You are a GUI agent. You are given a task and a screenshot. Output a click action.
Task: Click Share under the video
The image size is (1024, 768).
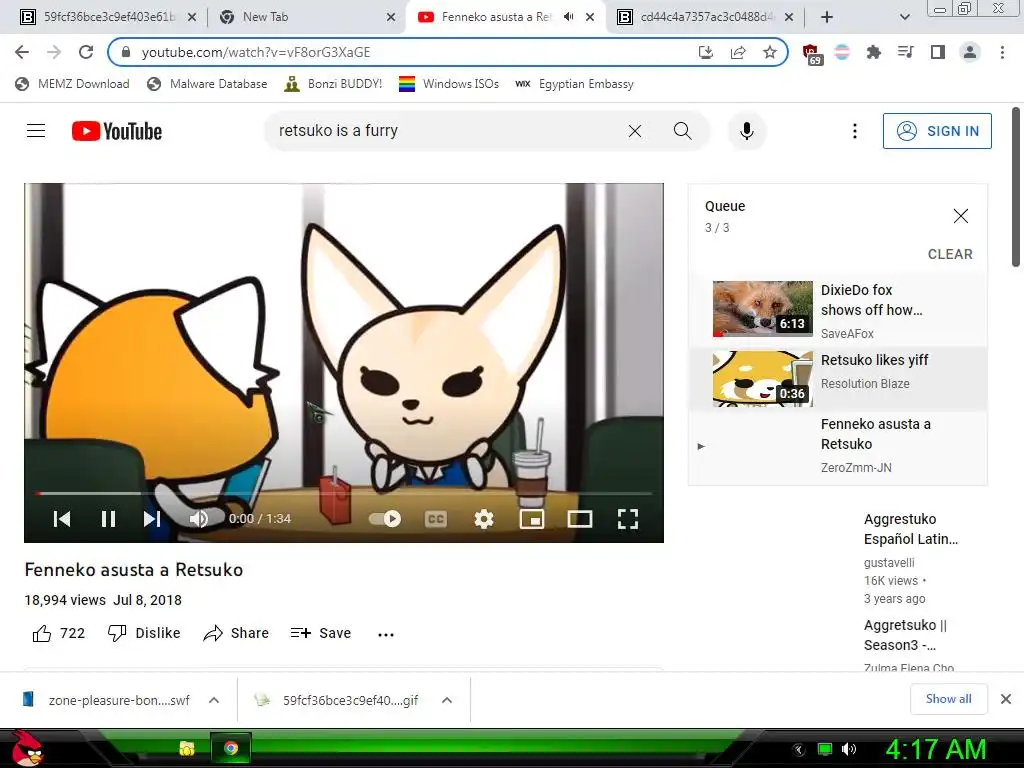236,633
